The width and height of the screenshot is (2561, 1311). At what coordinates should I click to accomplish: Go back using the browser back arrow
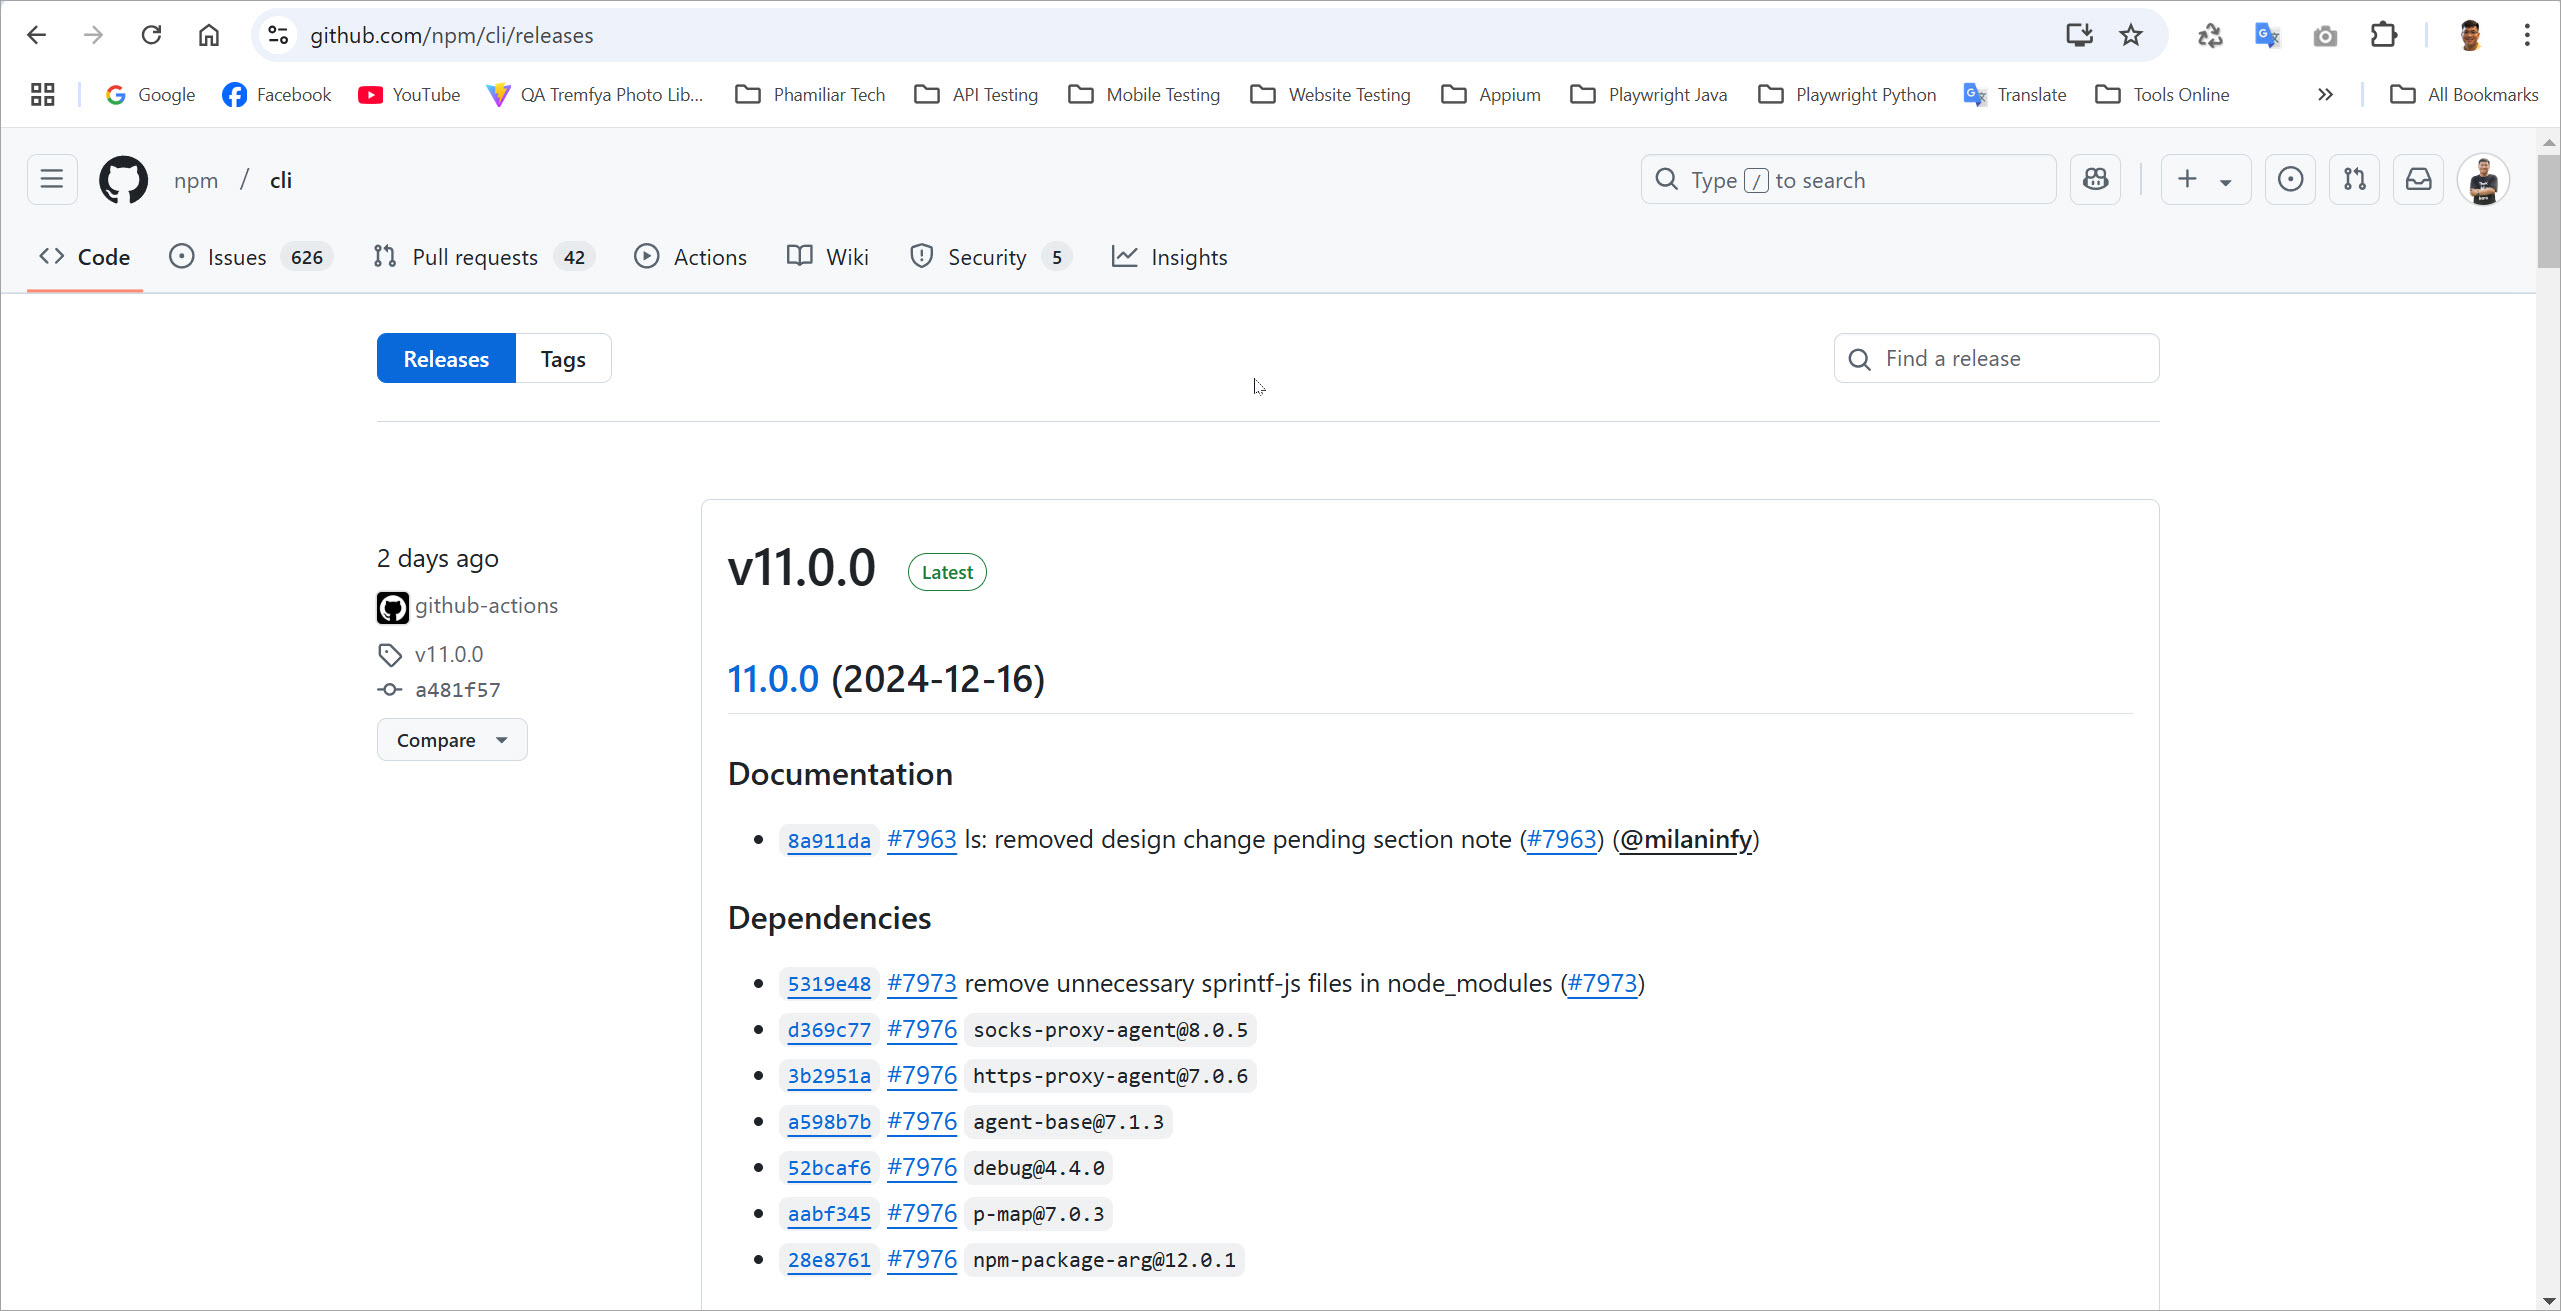tap(37, 36)
